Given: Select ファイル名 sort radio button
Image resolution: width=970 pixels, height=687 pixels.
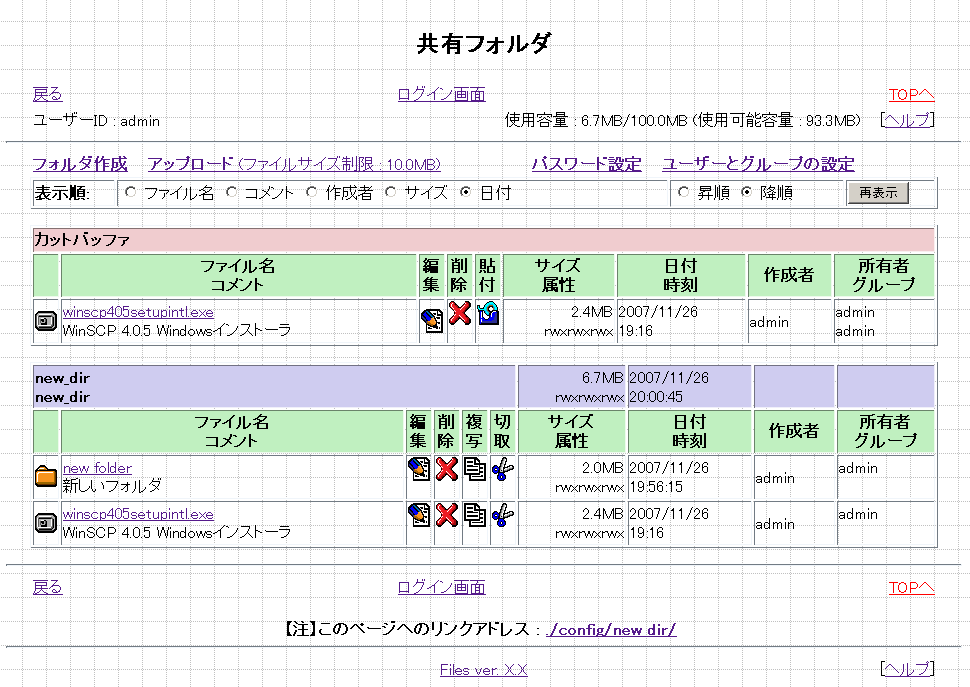Looking at the screenshot, I should (131, 192).
